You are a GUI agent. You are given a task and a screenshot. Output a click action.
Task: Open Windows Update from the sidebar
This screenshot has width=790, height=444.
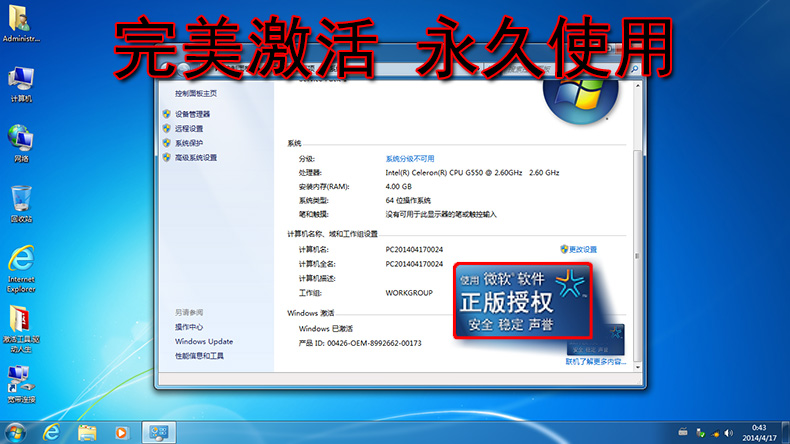(x=203, y=341)
